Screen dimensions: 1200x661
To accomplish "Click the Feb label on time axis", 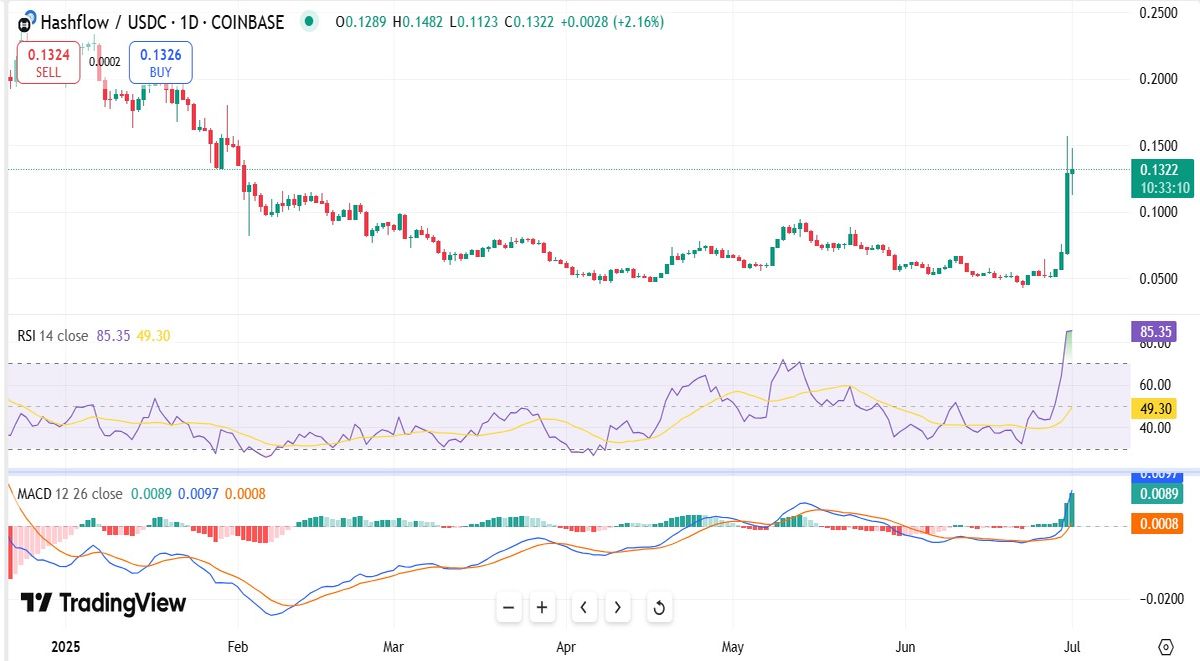I will (x=238, y=645).
